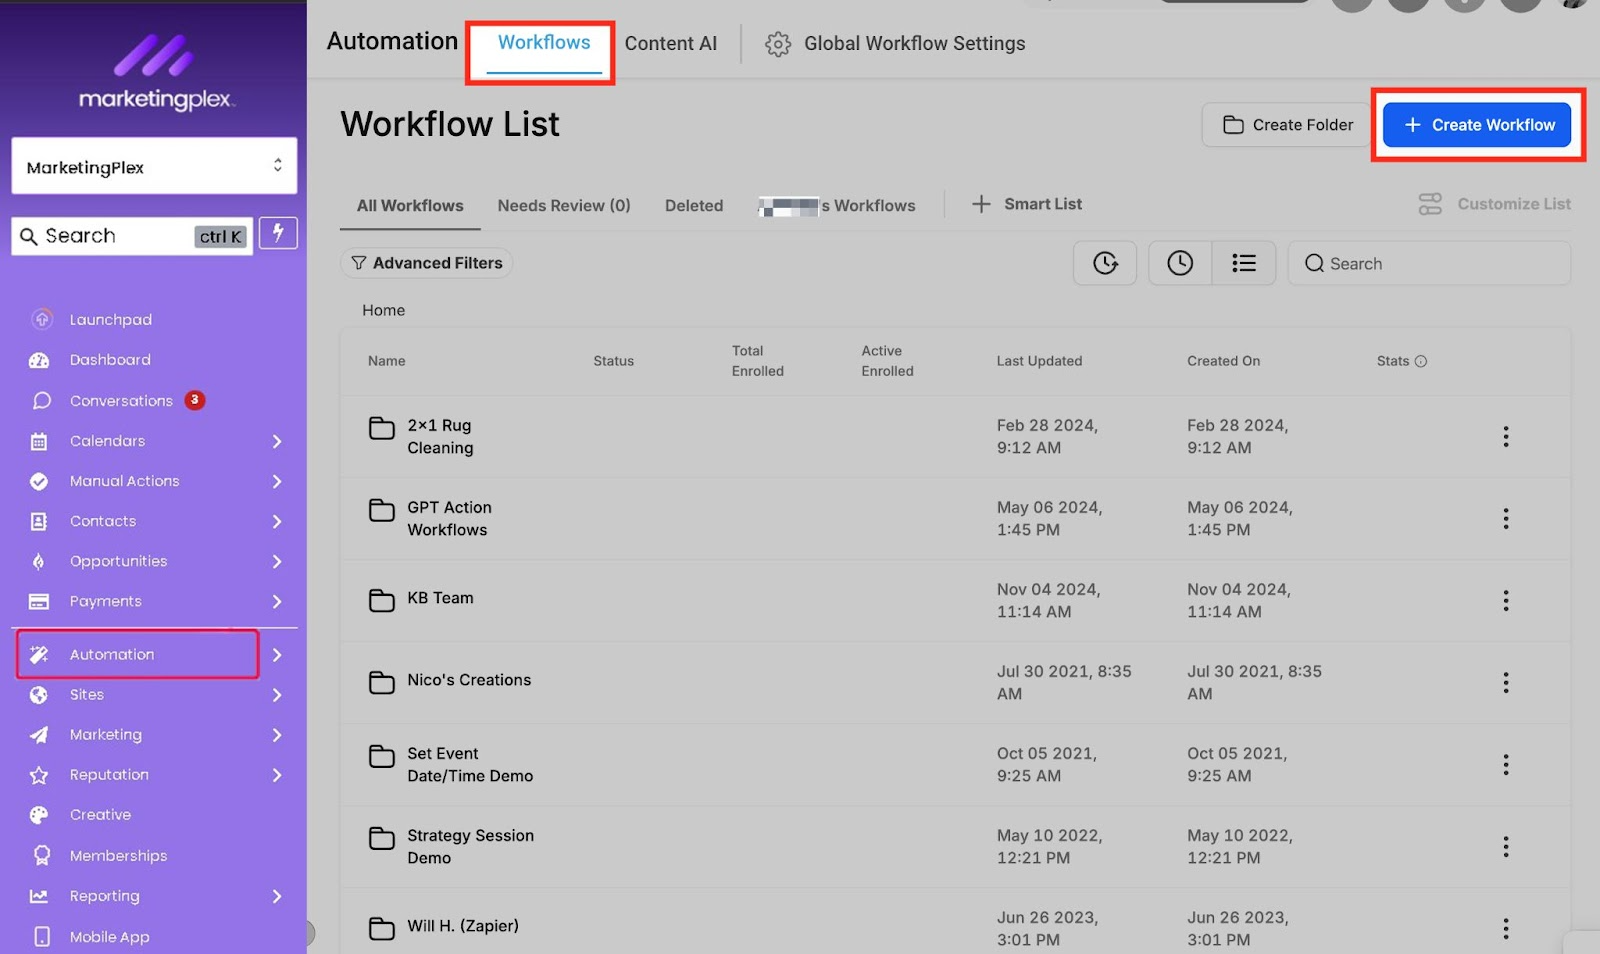Open the Strategy Session Demo folder
The width and height of the screenshot is (1600, 954).
[470, 846]
